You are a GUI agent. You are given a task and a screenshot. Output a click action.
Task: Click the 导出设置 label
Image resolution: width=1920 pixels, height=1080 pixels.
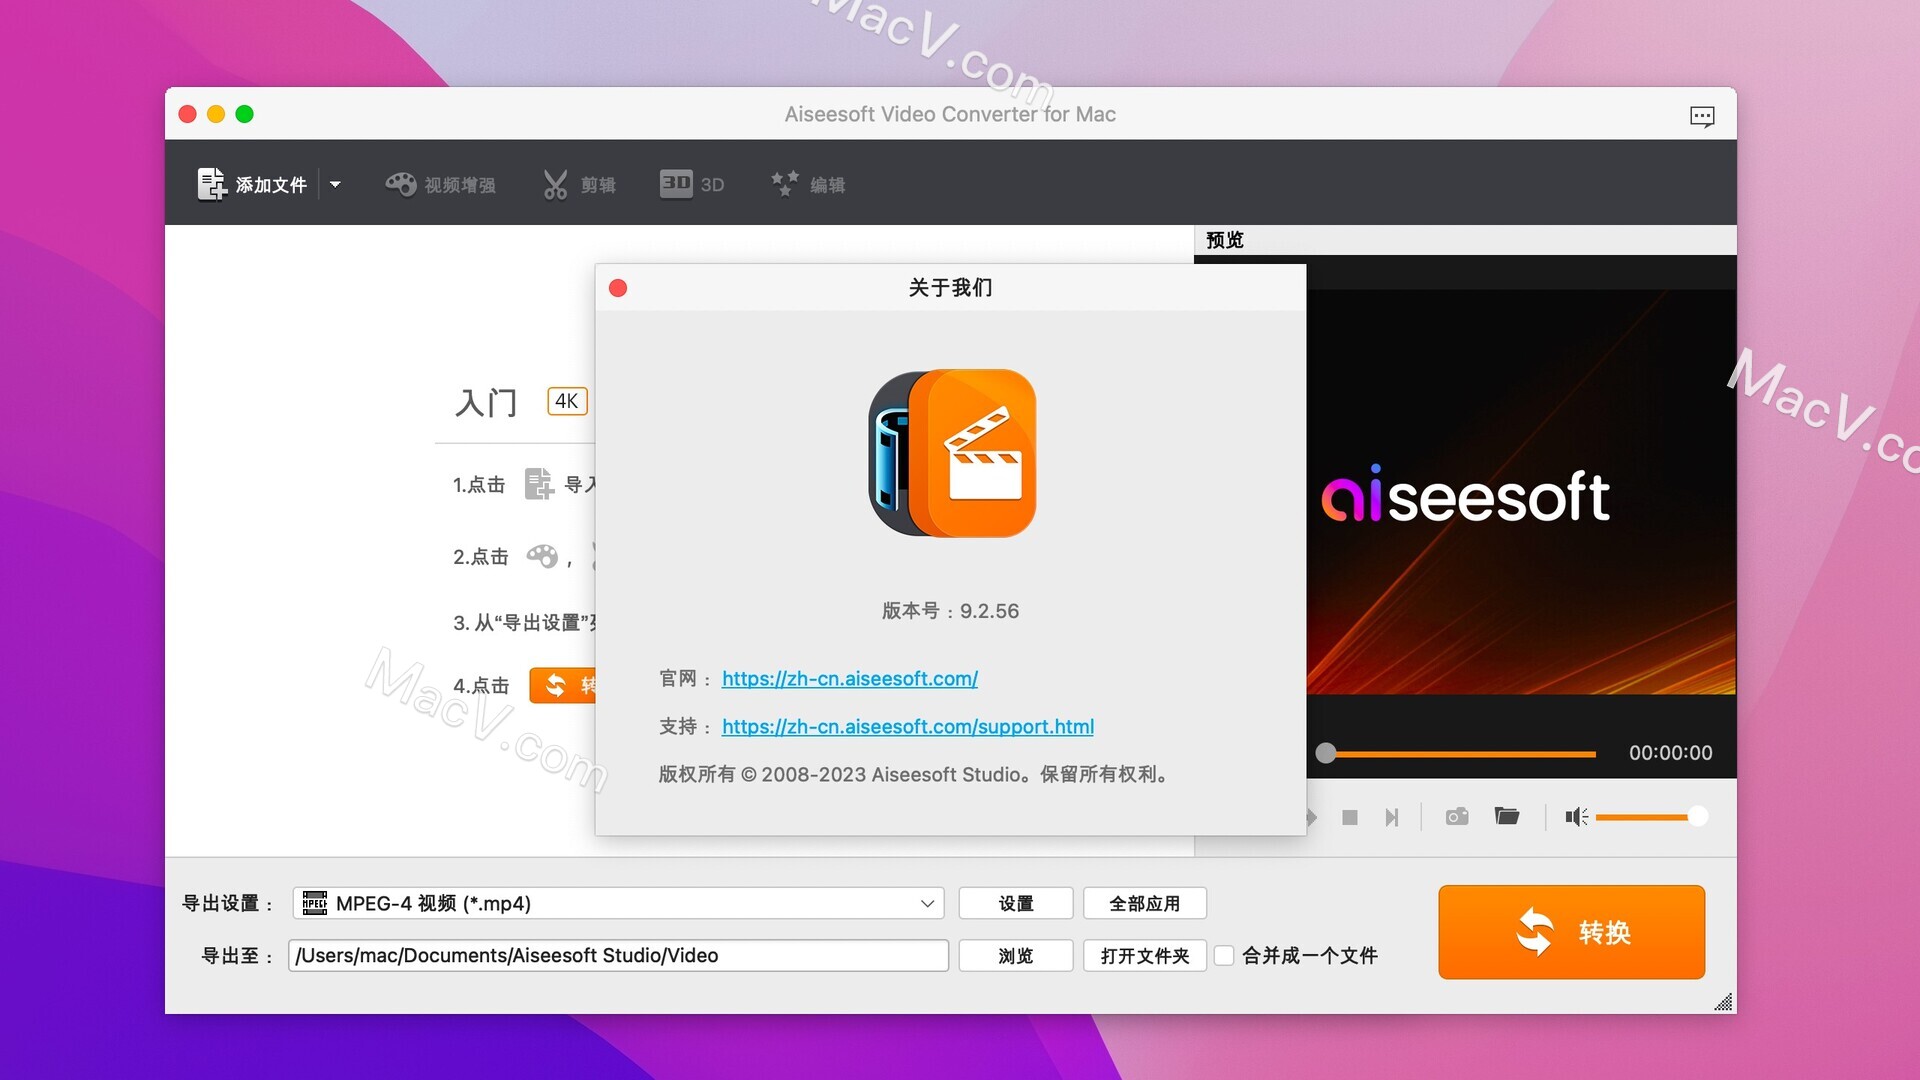pyautogui.click(x=227, y=903)
